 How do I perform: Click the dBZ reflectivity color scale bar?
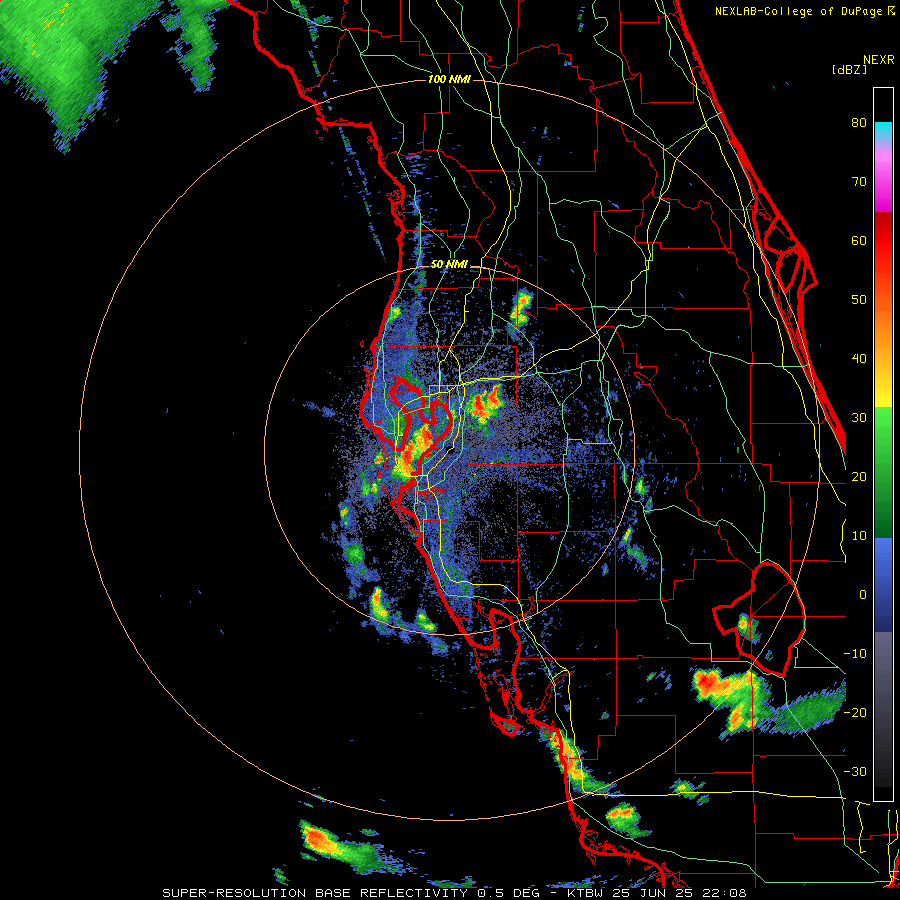tap(883, 444)
